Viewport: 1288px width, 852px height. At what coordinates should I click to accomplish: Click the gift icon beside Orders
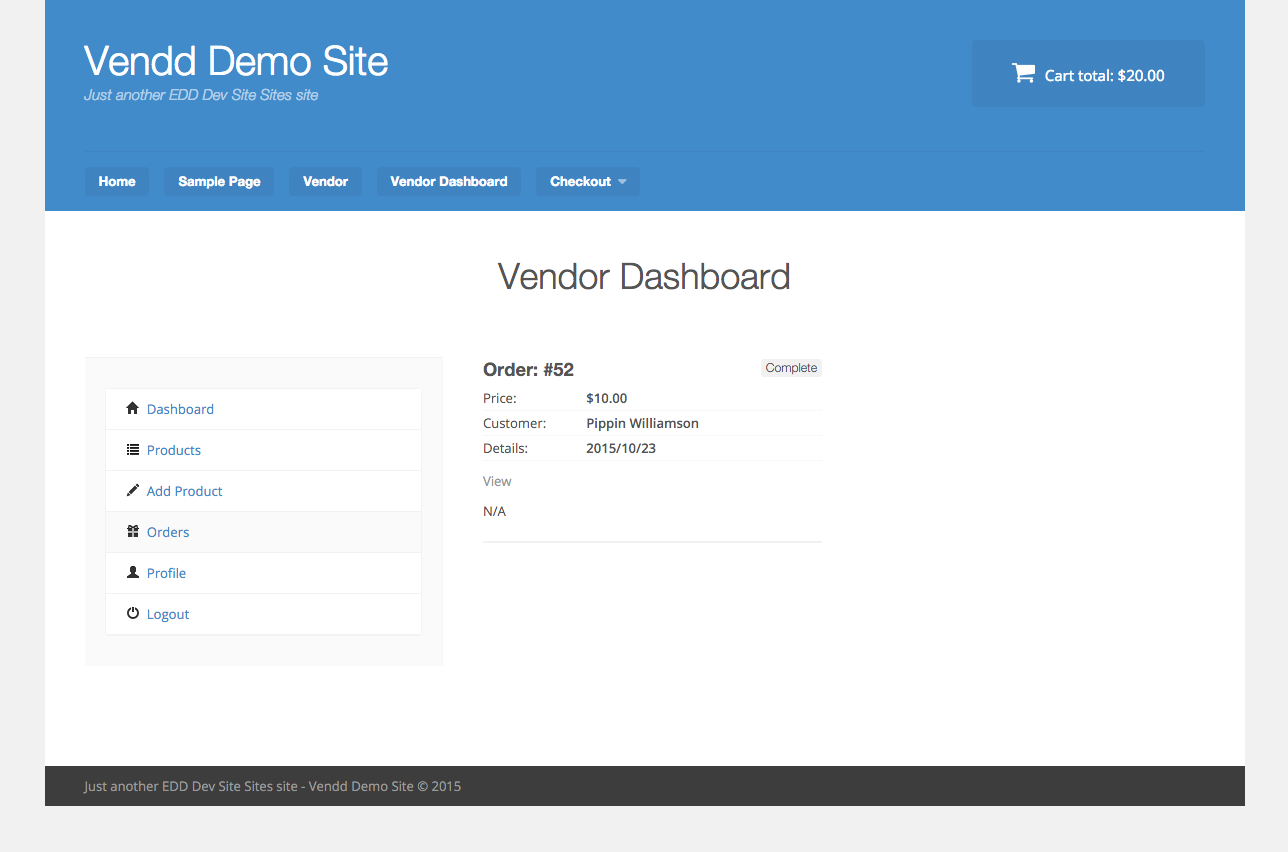pos(132,531)
